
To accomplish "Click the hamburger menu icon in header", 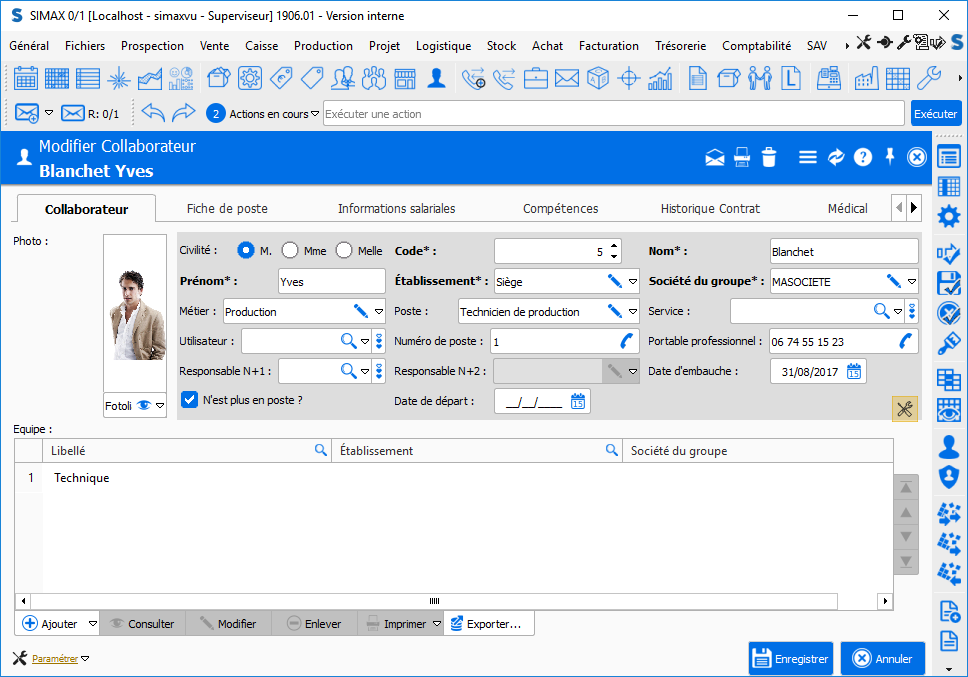I will tap(808, 157).
